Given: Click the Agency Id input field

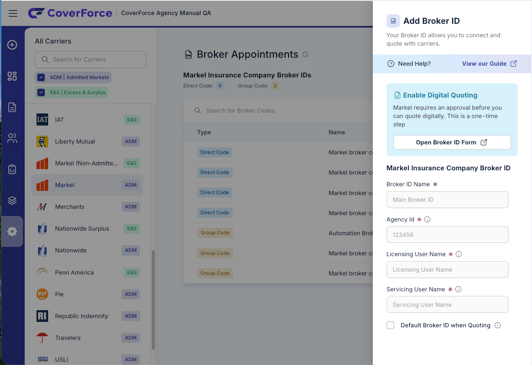Looking at the screenshot, I should coord(447,235).
